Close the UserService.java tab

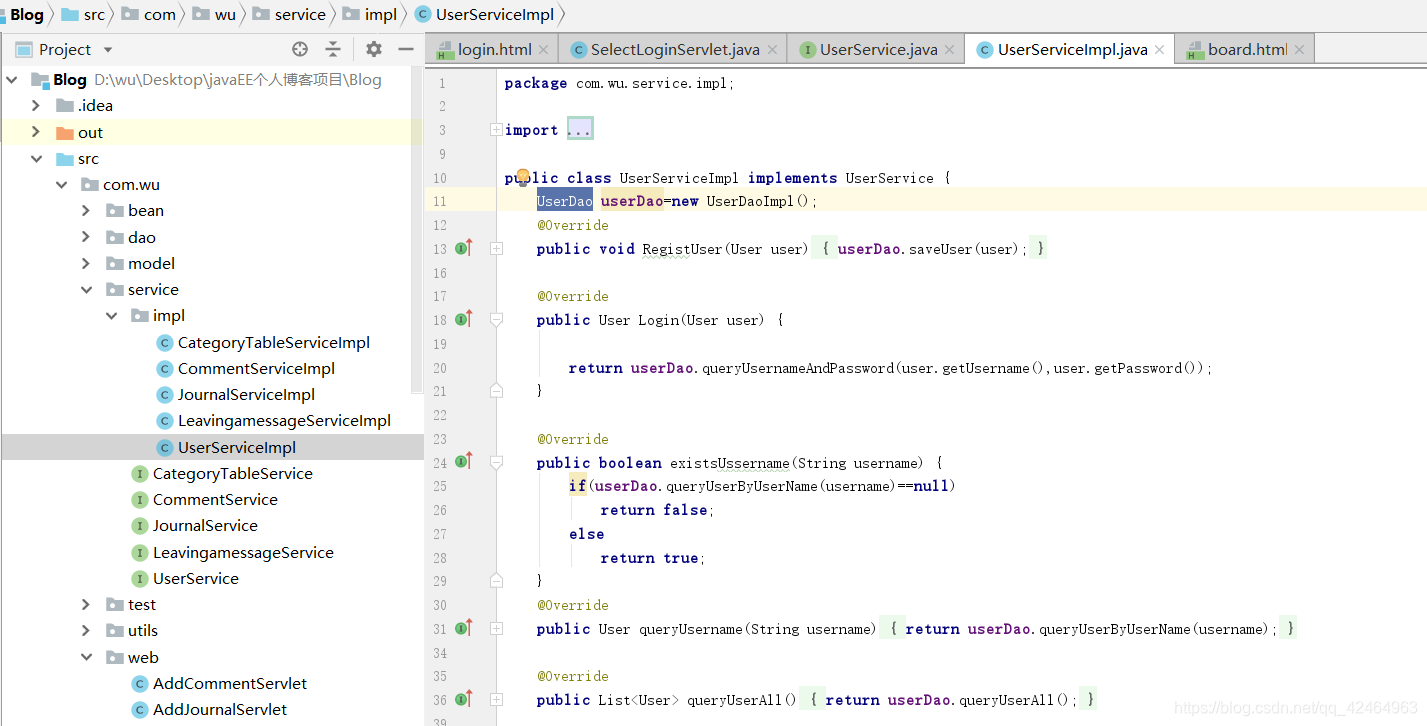point(949,49)
